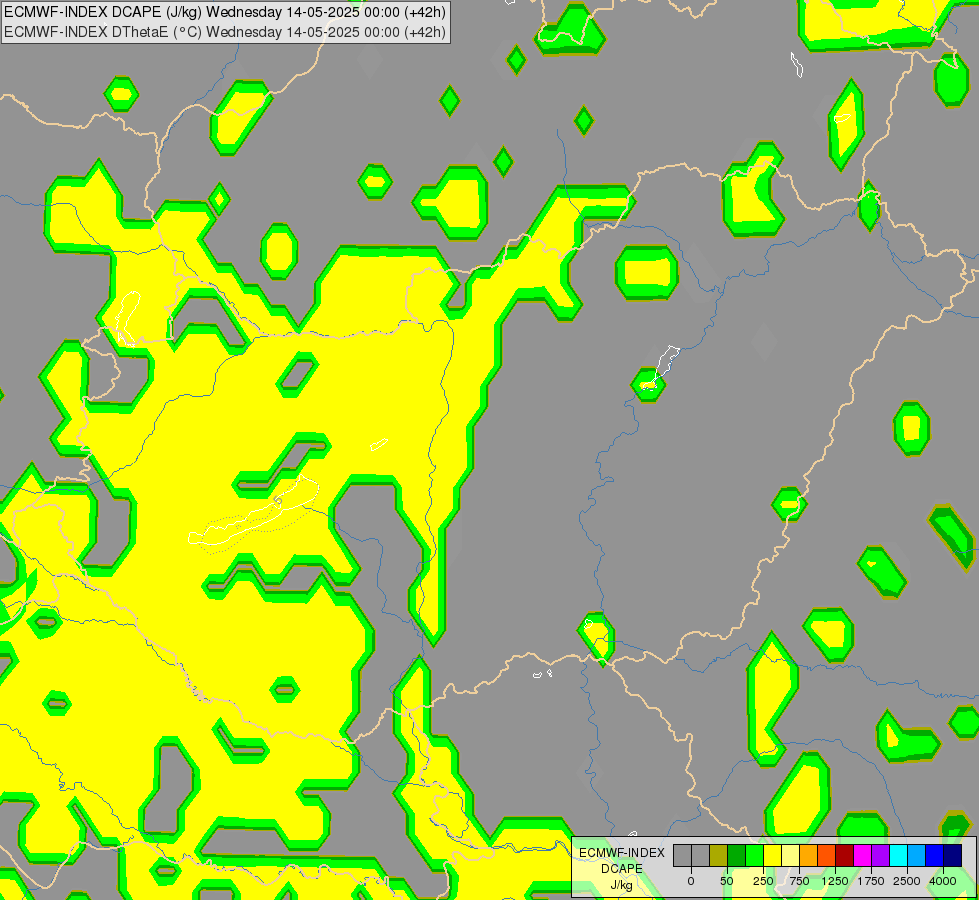This screenshot has width=979, height=900.
Task: Click the legend value label 0
Action: point(691,881)
